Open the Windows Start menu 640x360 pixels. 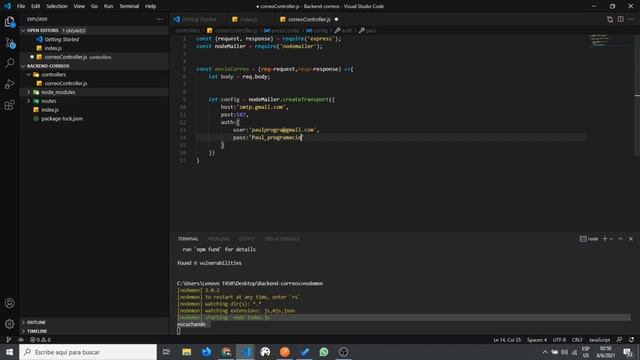[x=9, y=352]
